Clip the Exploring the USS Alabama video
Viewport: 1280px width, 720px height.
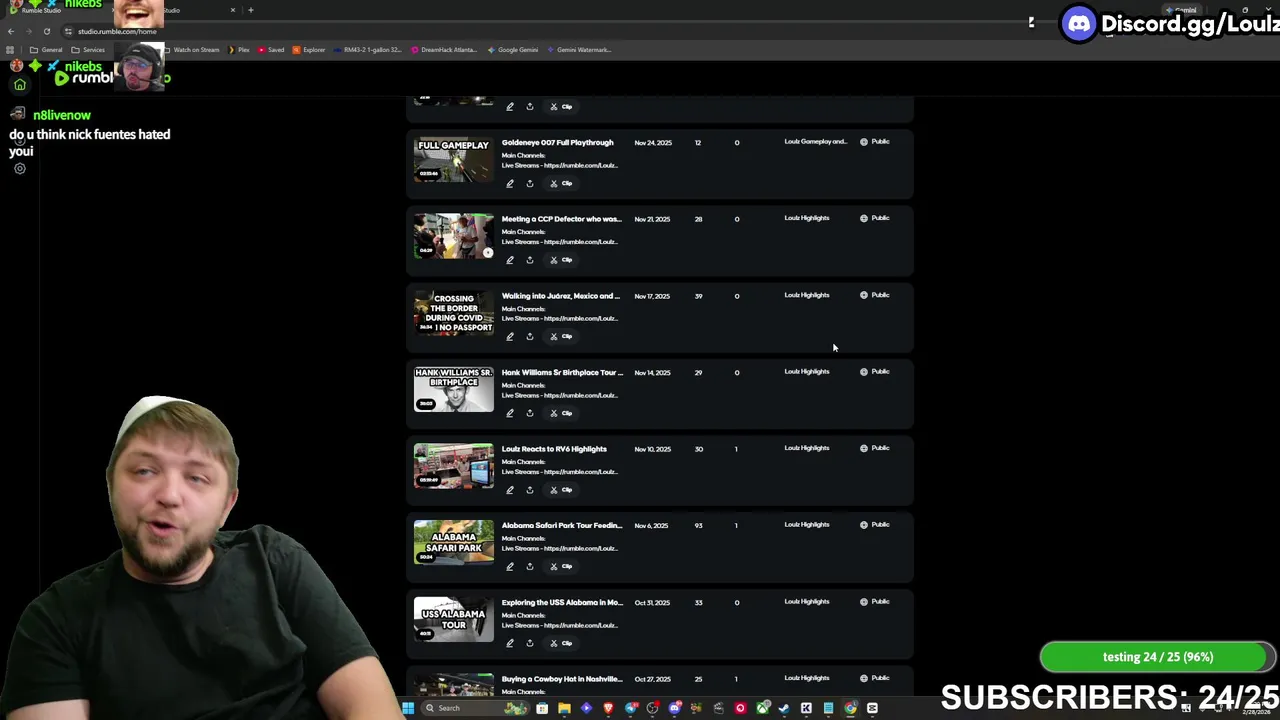tap(560, 643)
